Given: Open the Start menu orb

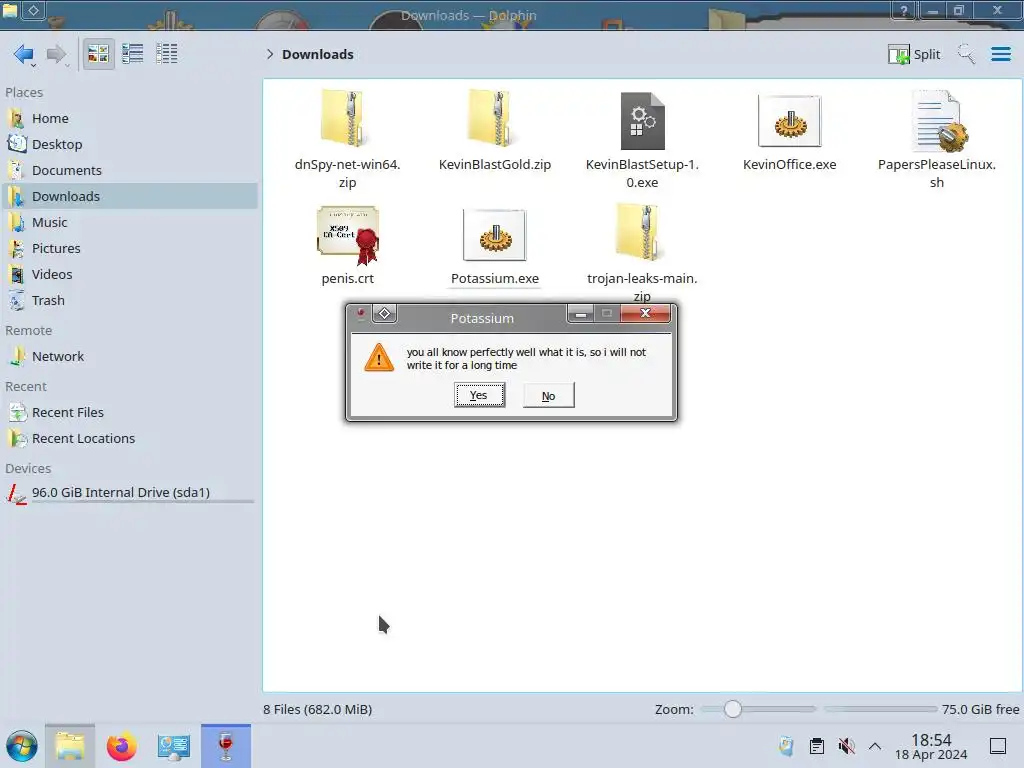Looking at the screenshot, I should [x=22, y=746].
